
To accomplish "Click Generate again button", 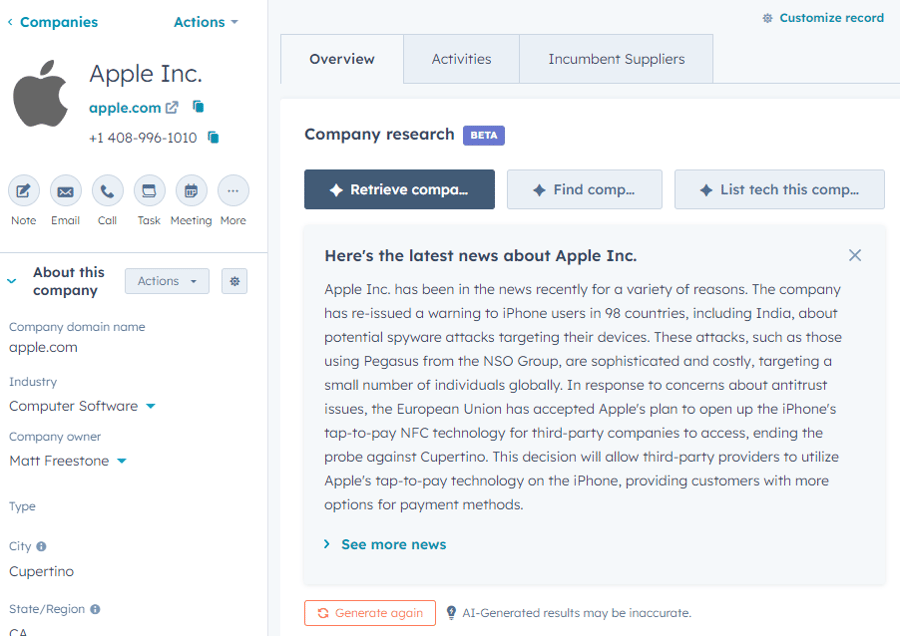I will point(370,613).
